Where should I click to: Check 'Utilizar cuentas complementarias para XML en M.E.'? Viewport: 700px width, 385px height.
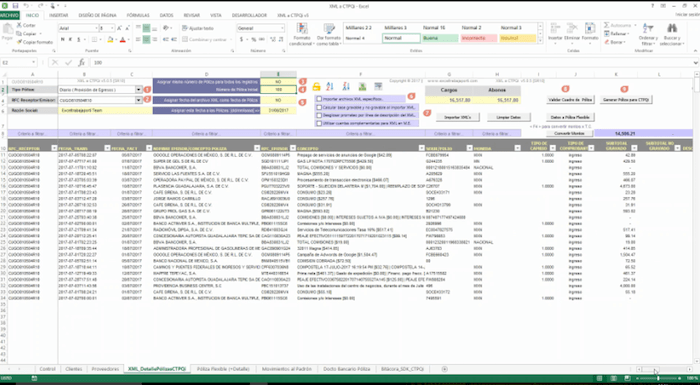click(319, 123)
